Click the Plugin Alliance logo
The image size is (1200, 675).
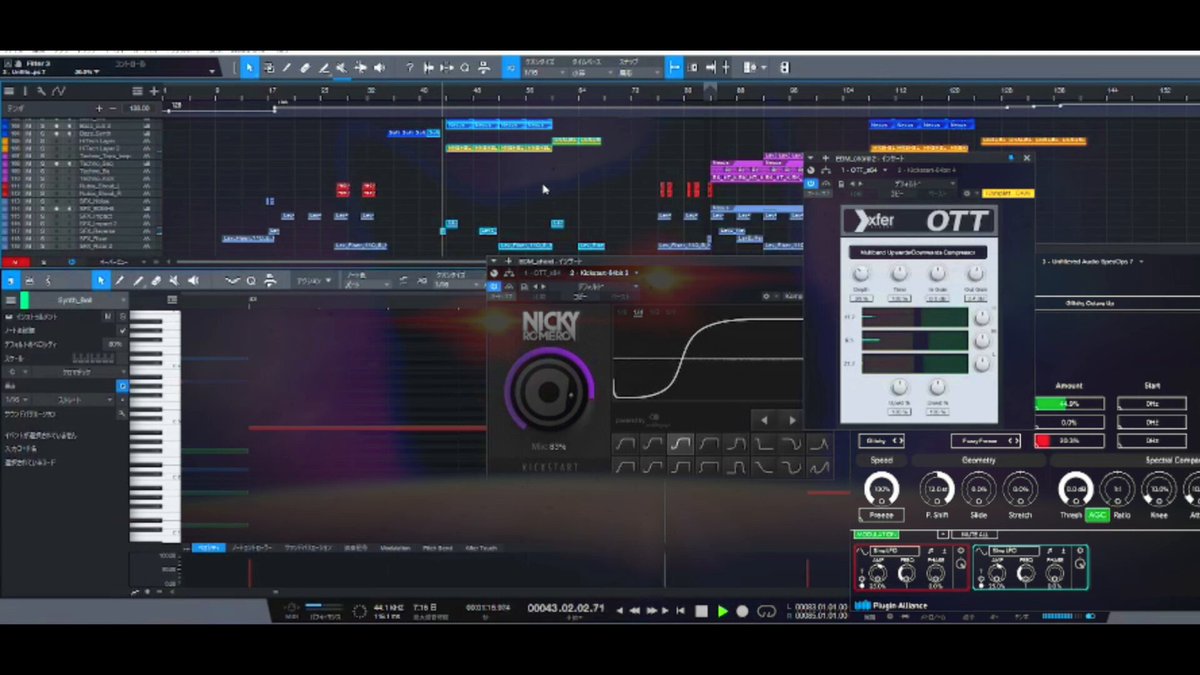(x=892, y=605)
